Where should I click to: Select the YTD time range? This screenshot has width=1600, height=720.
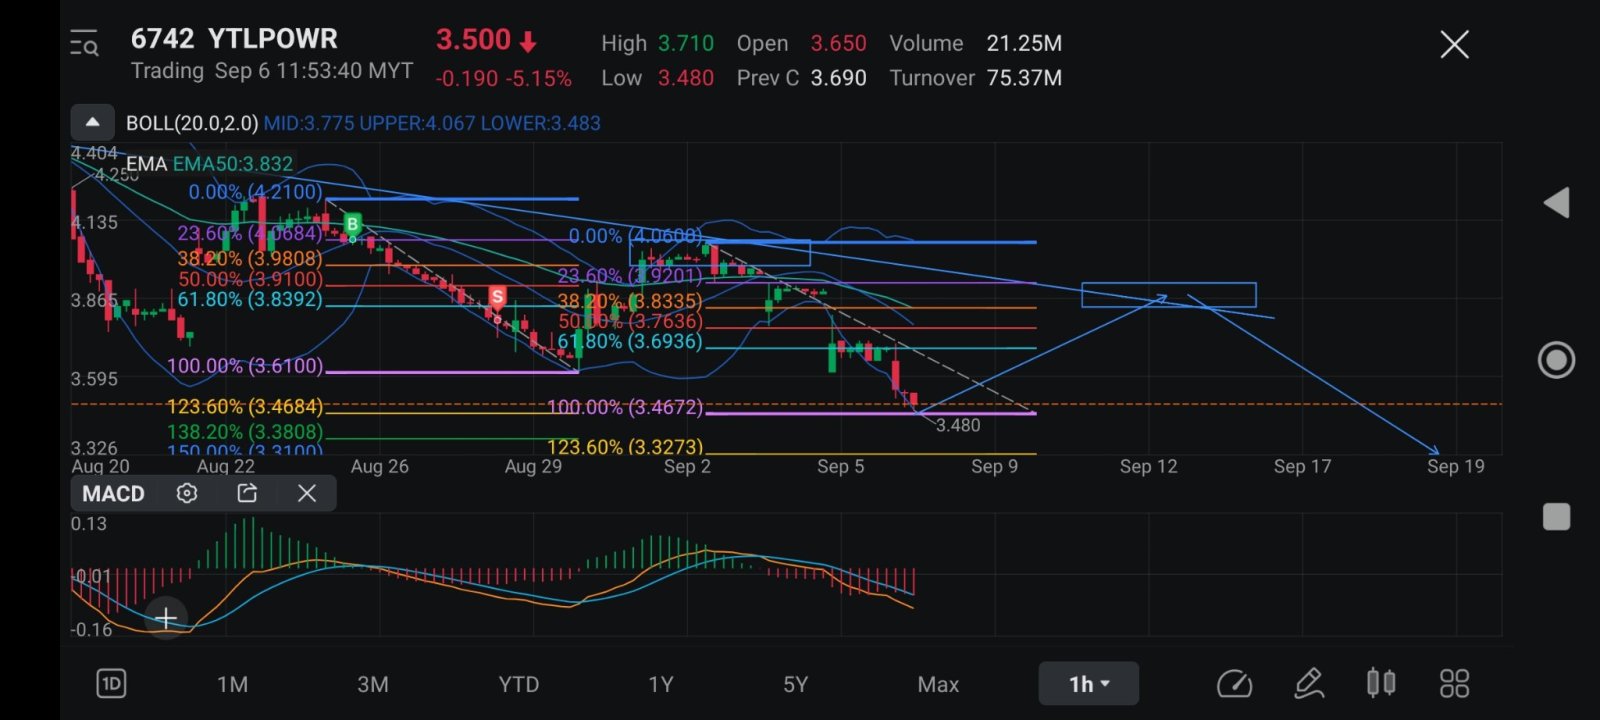click(518, 684)
